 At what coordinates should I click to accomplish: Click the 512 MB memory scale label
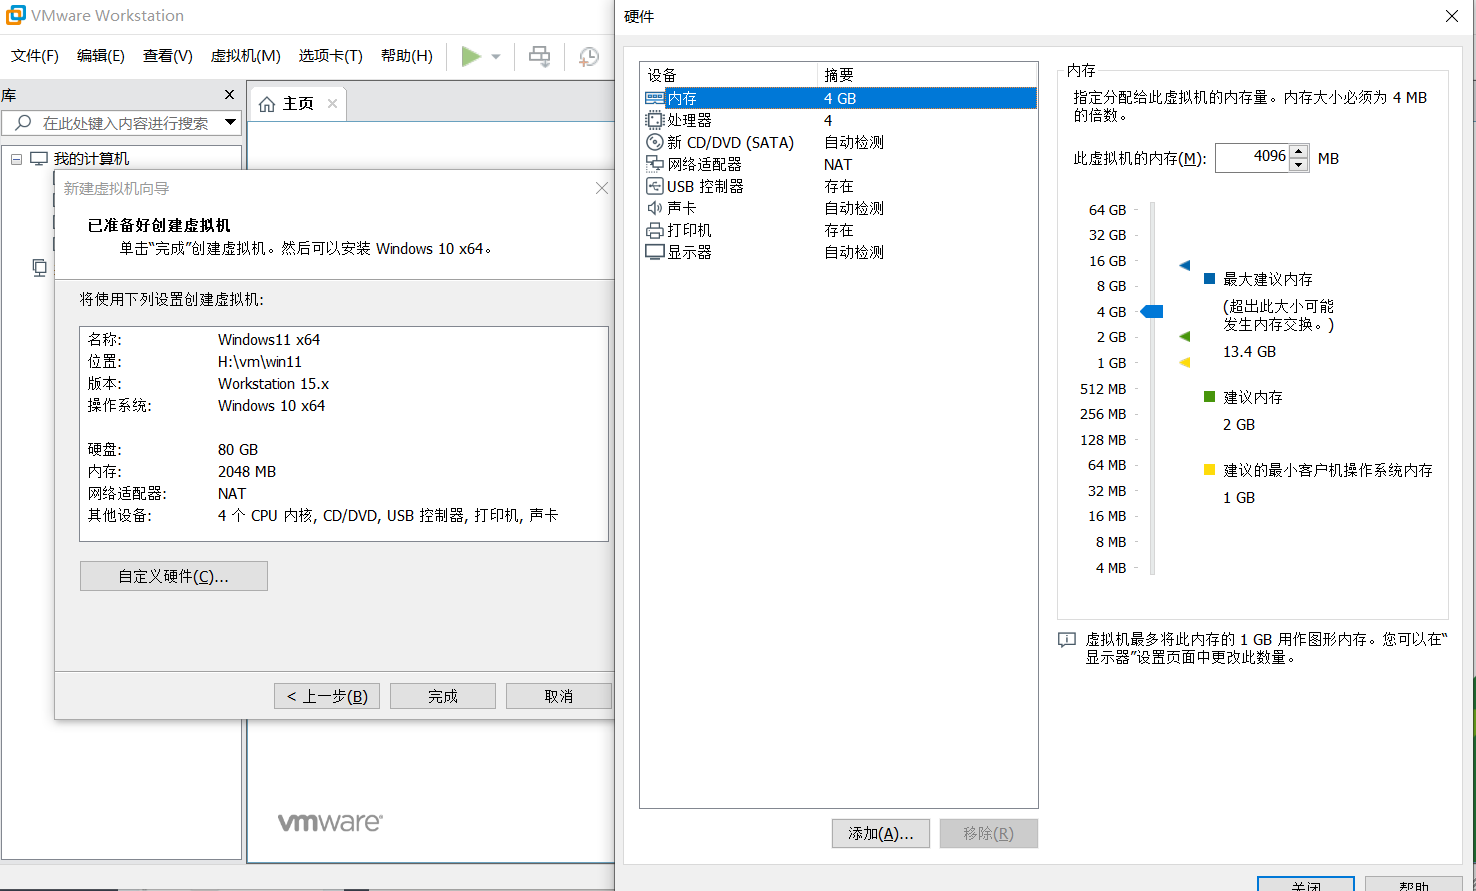click(x=1103, y=389)
